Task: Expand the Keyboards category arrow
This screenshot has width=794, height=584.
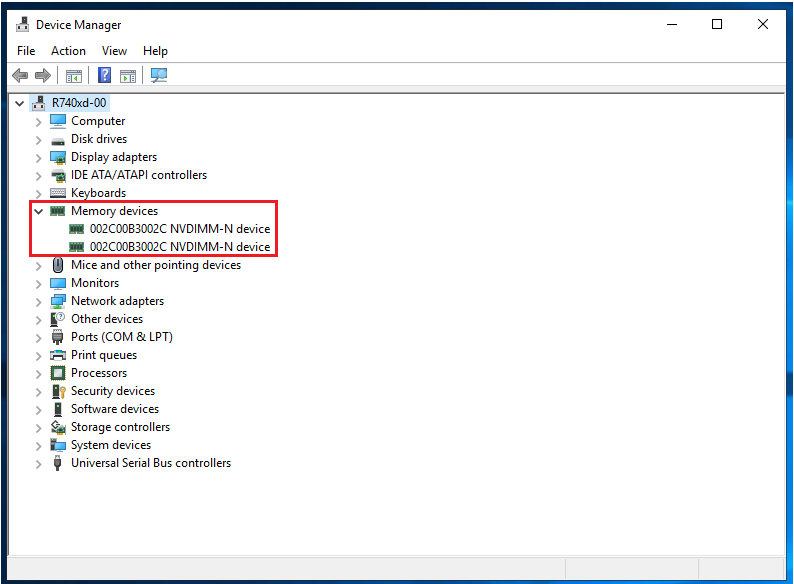Action: [38, 194]
